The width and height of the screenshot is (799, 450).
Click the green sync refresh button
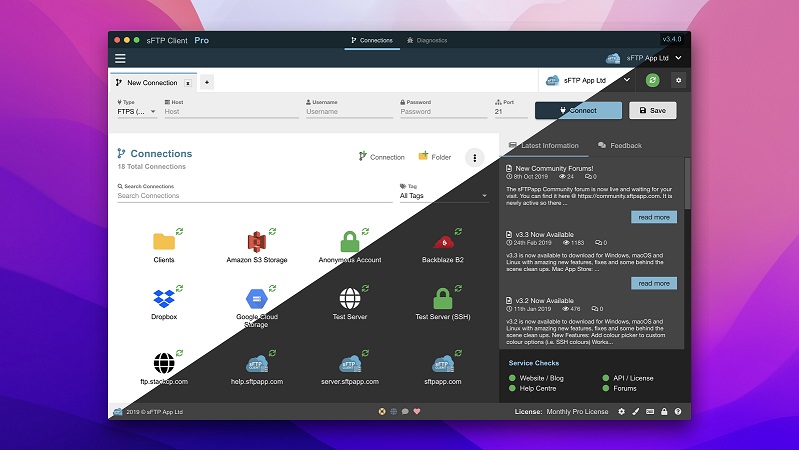652,80
